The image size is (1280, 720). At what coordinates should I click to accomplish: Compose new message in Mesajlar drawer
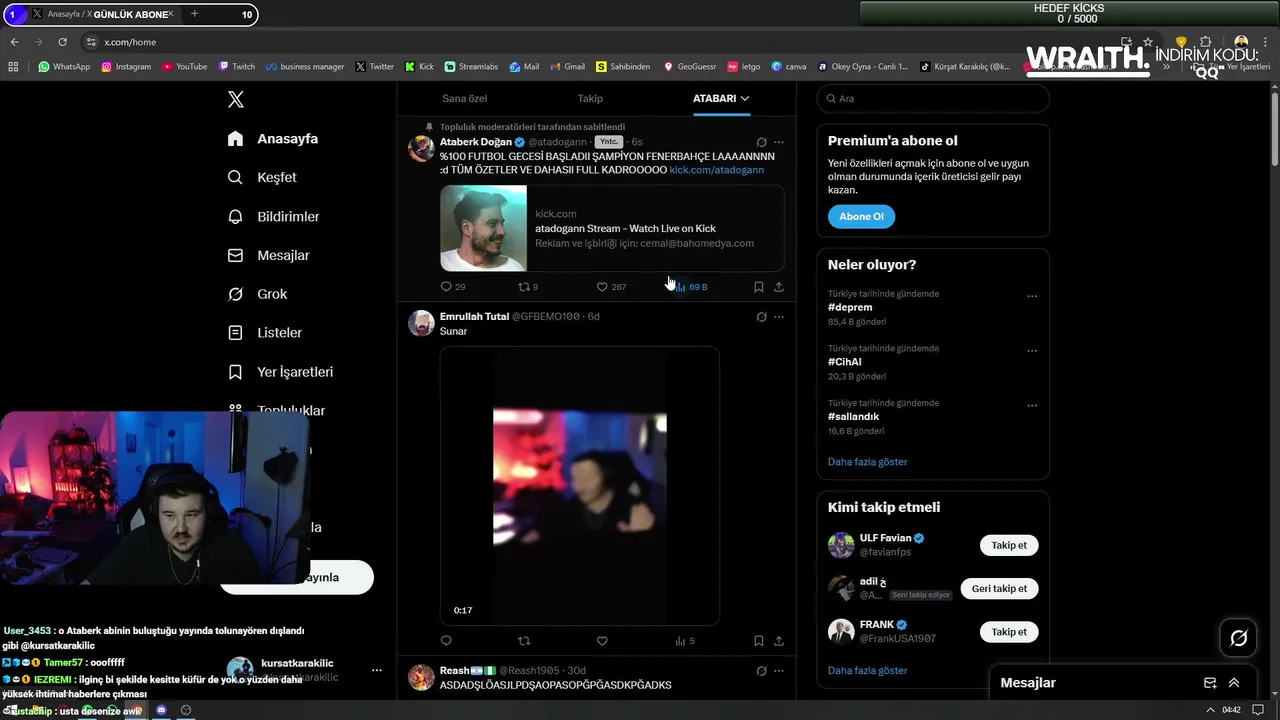pyautogui.click(x=1210, y=683)
